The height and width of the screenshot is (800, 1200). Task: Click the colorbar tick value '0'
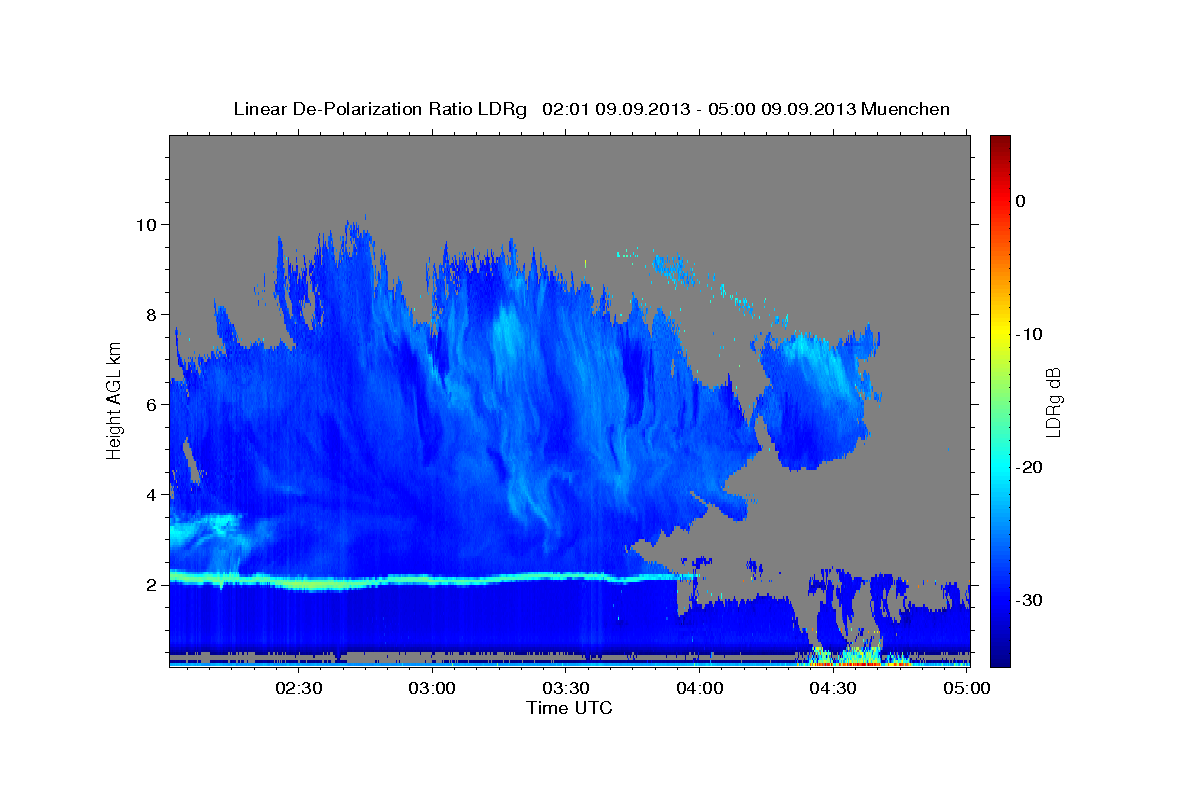point(1020,201)
